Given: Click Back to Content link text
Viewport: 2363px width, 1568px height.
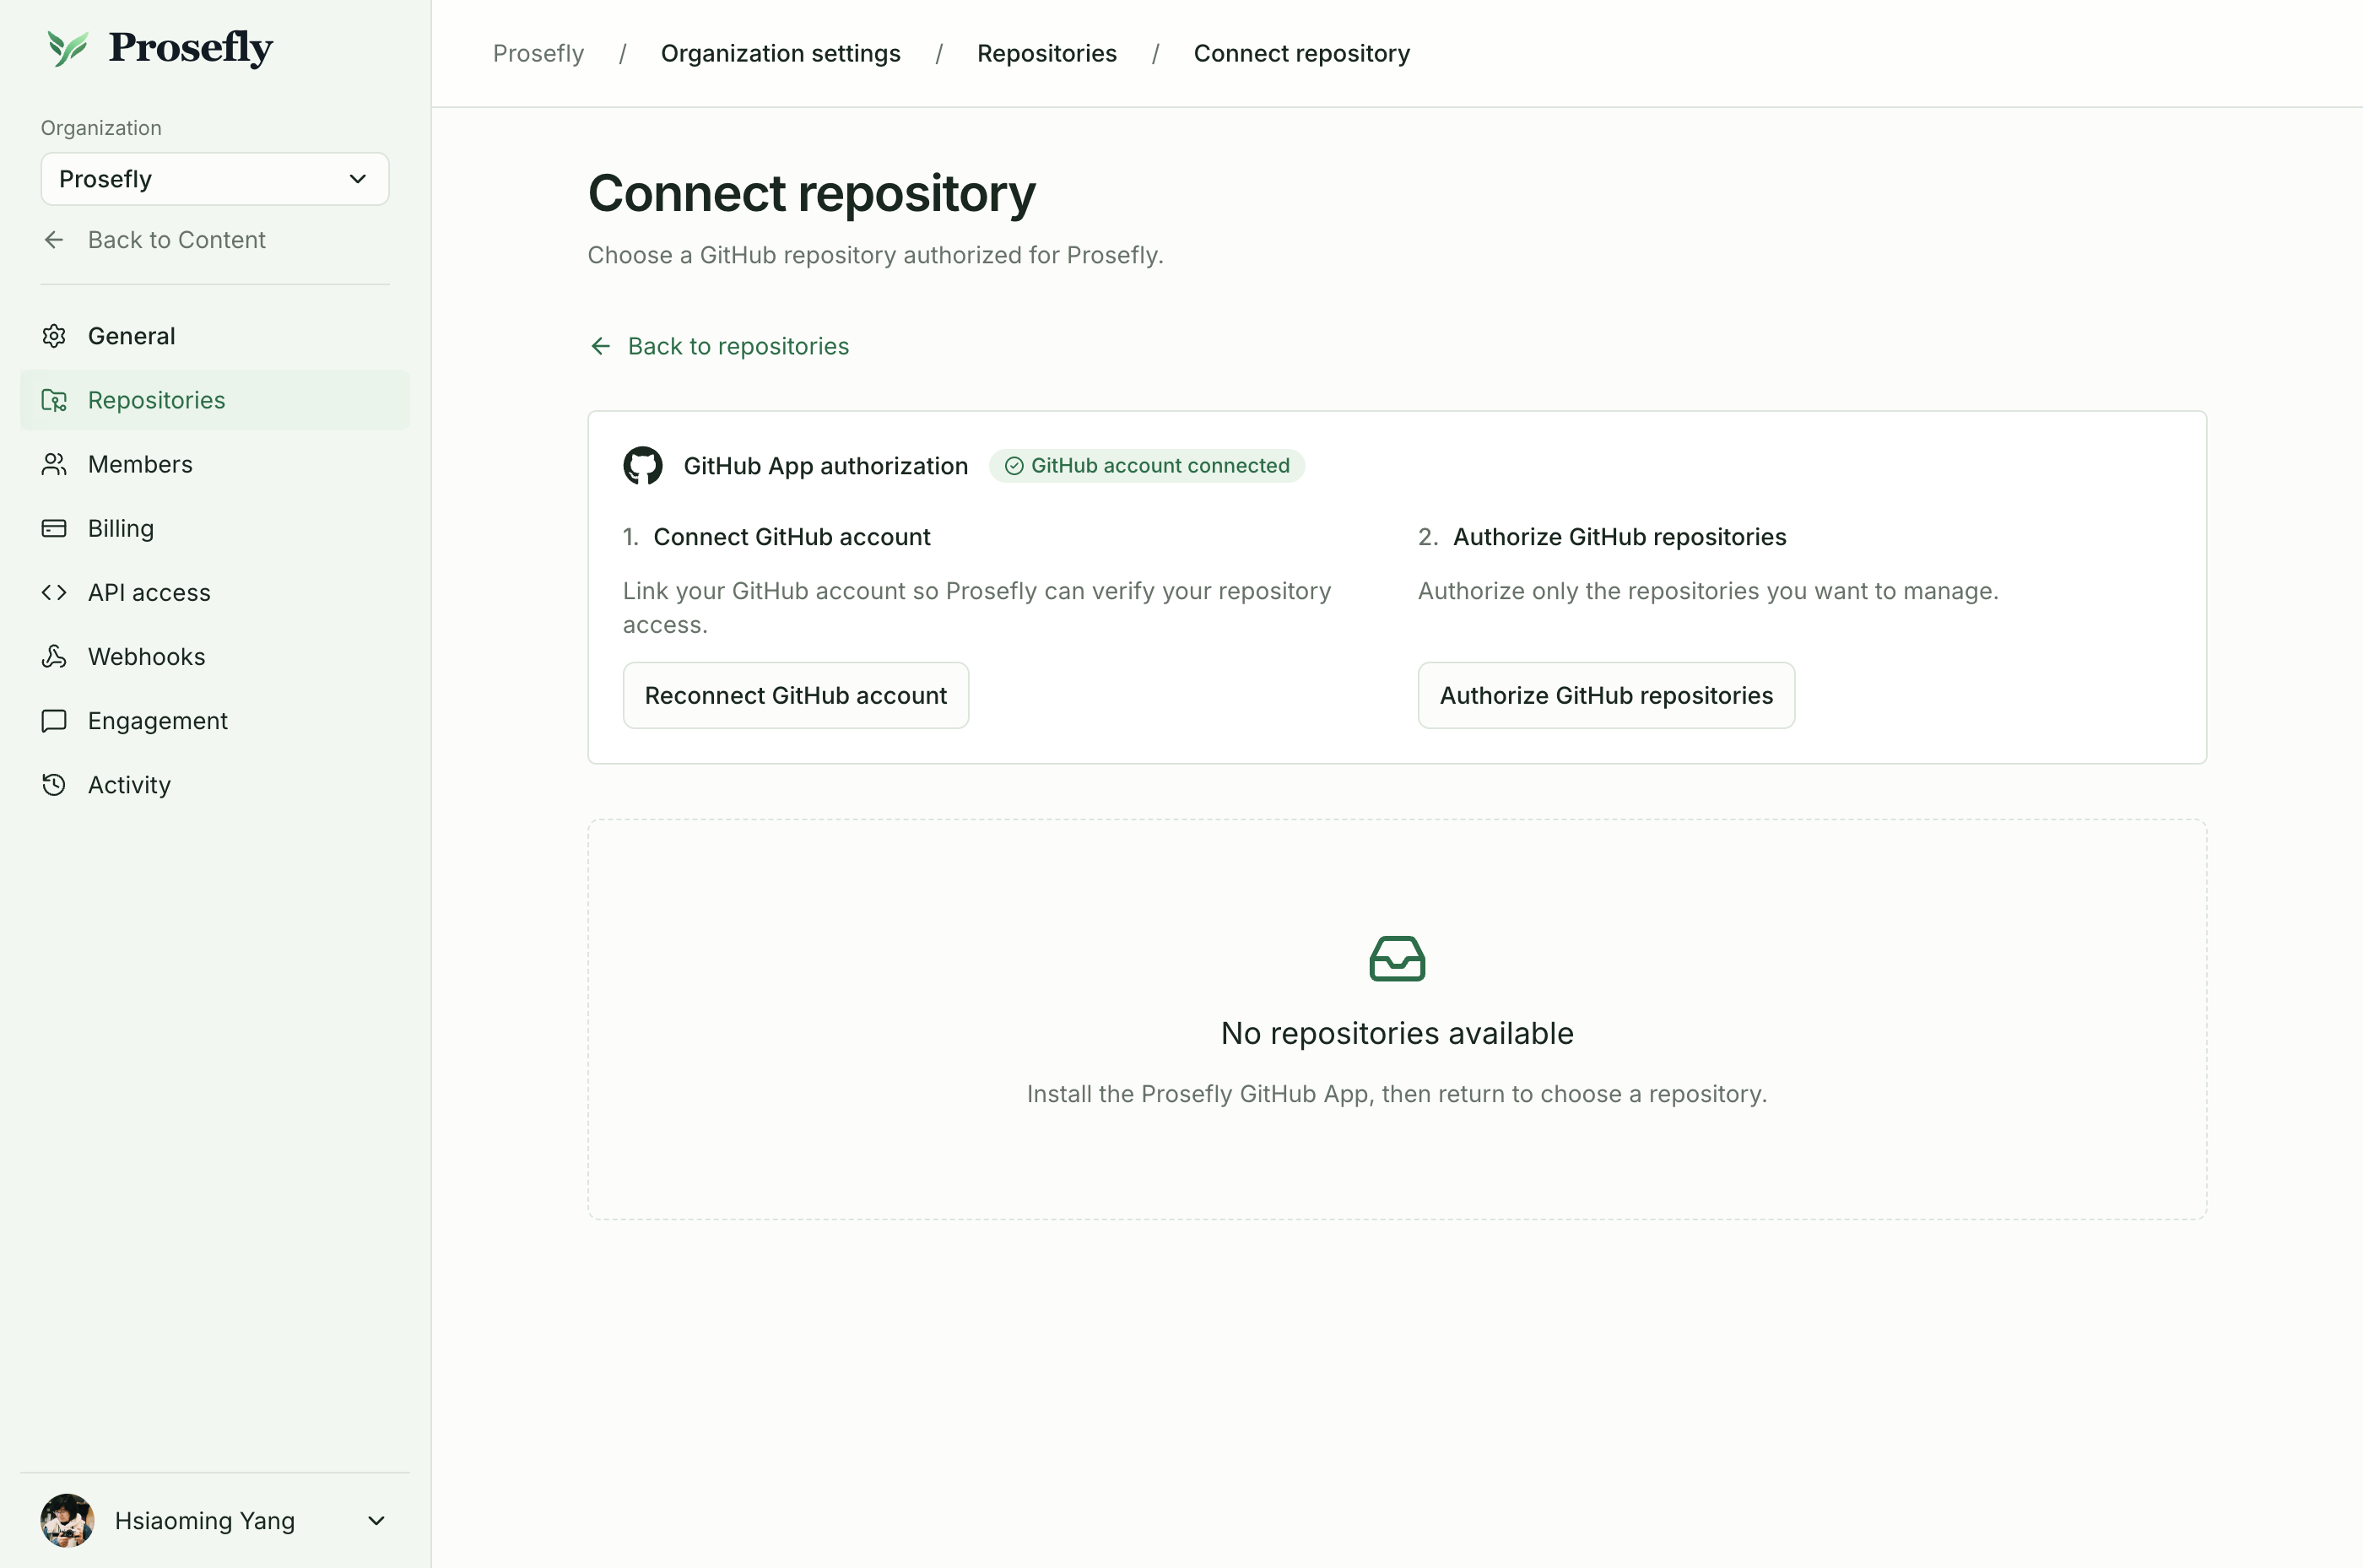Looking at the screenshot, I should pyautogui.click(x=177, y=240).
